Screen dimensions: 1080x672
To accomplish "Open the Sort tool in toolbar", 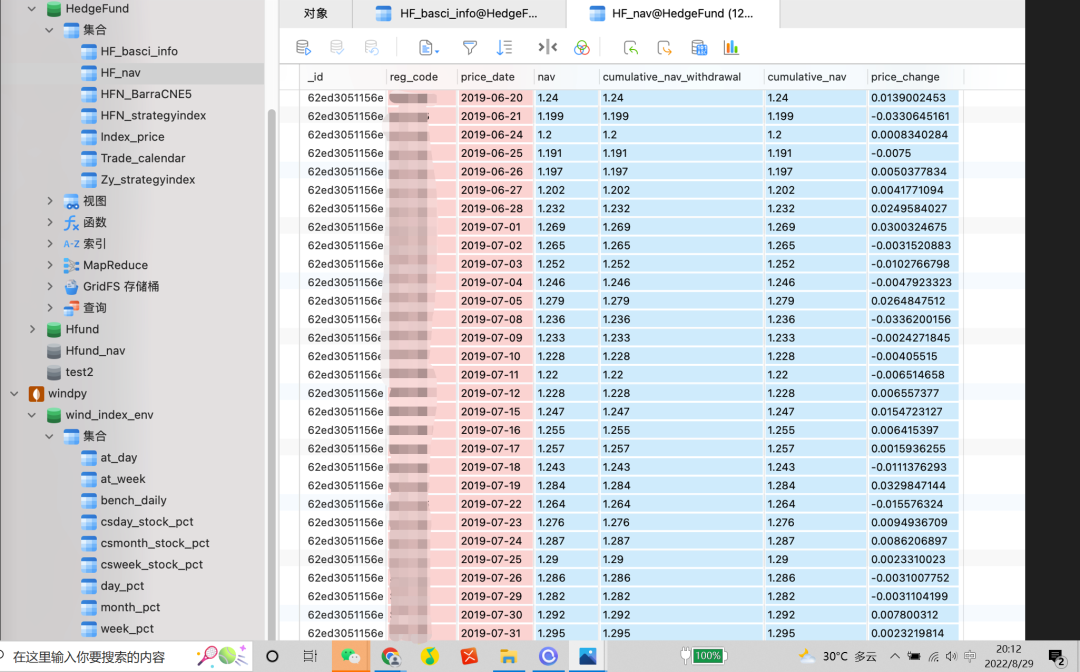I will point(504,48).
